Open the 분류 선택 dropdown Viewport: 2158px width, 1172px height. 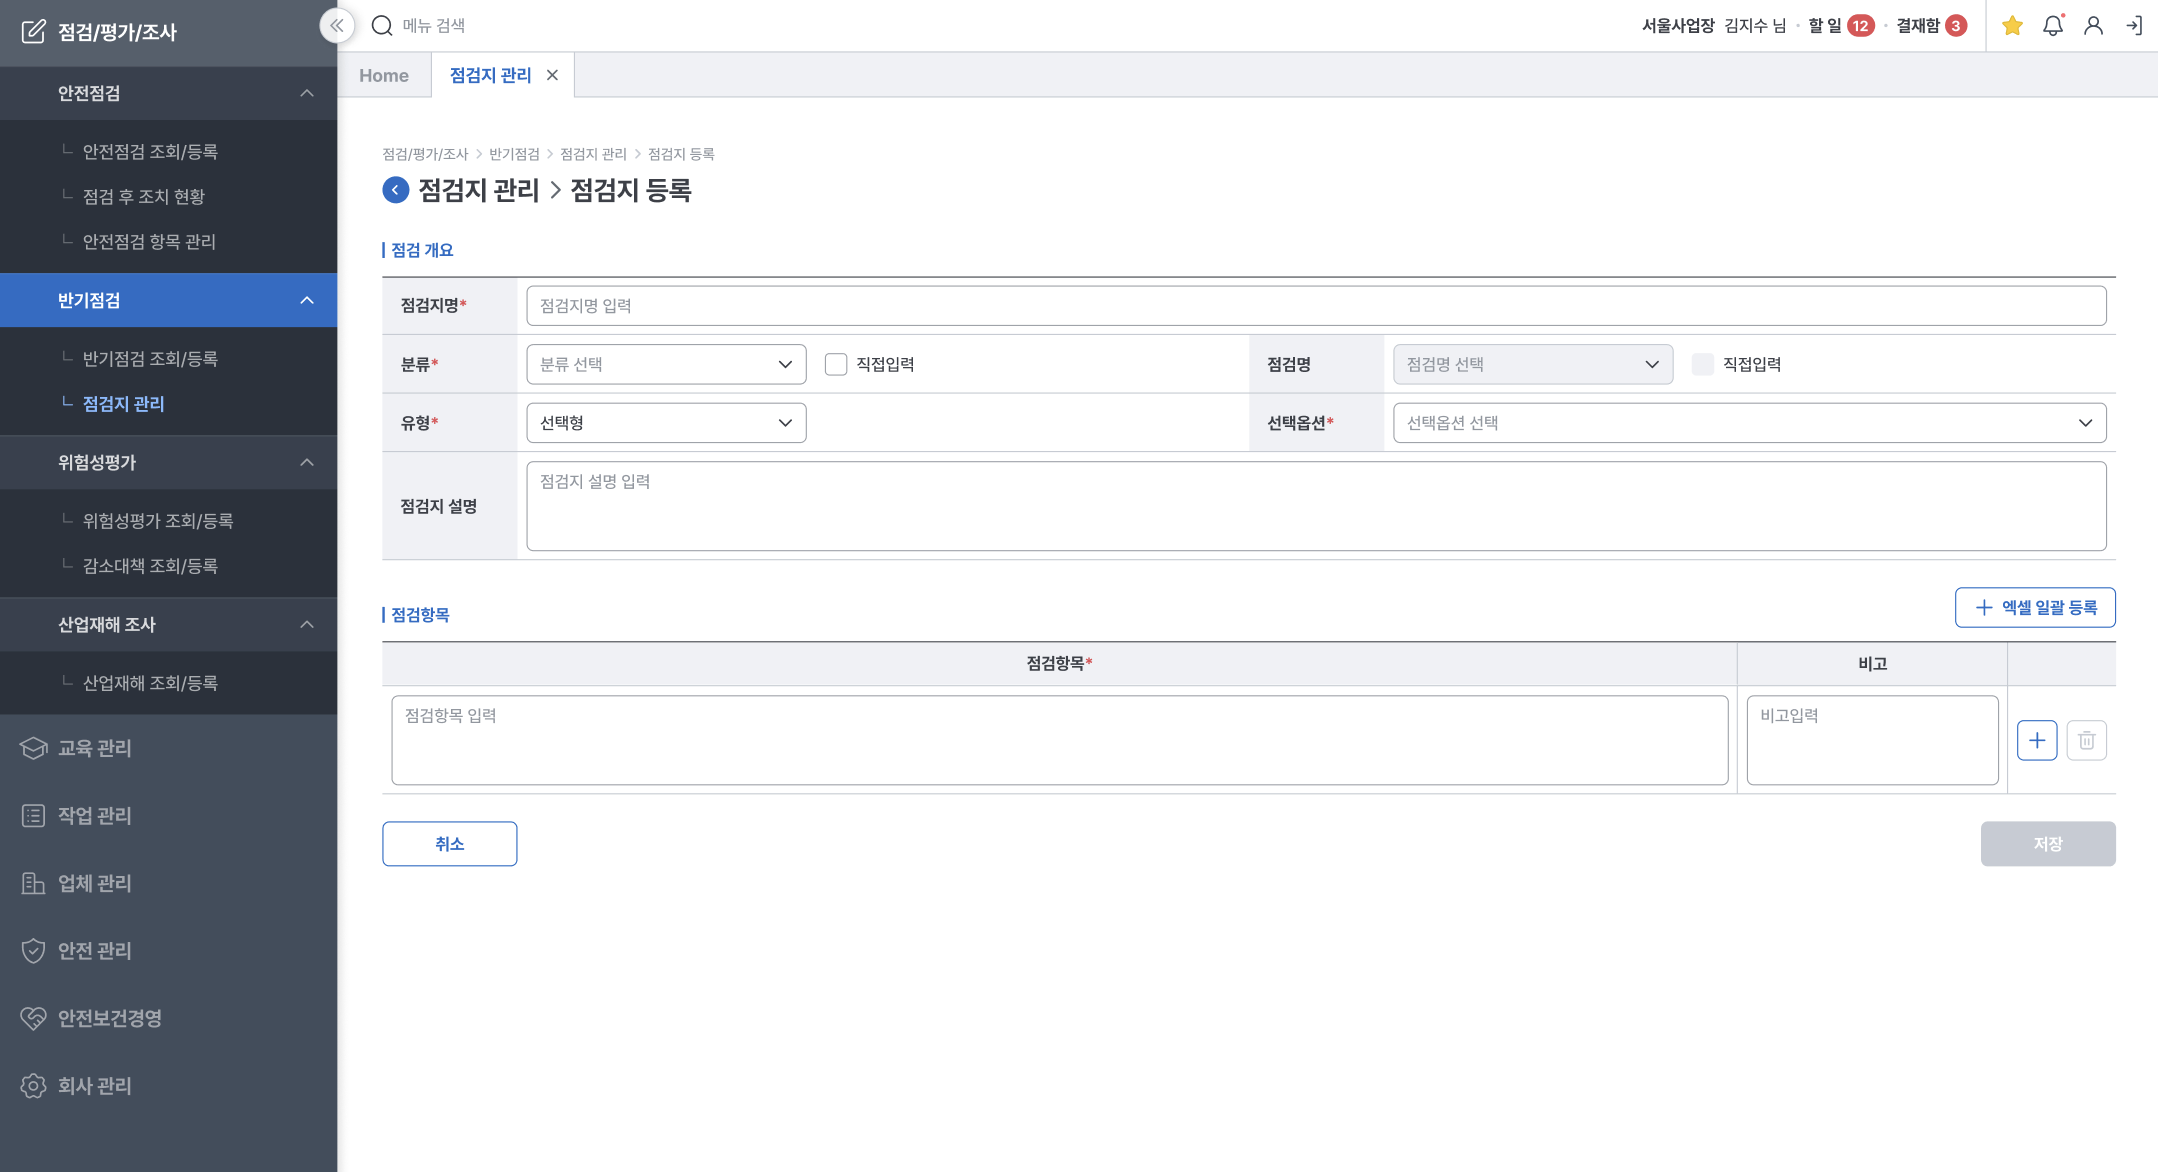666,364
